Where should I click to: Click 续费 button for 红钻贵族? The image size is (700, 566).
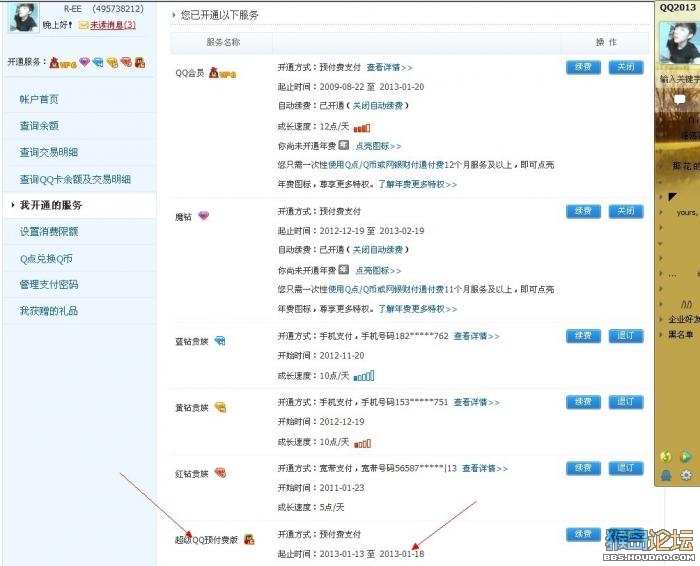coord(583,468)
